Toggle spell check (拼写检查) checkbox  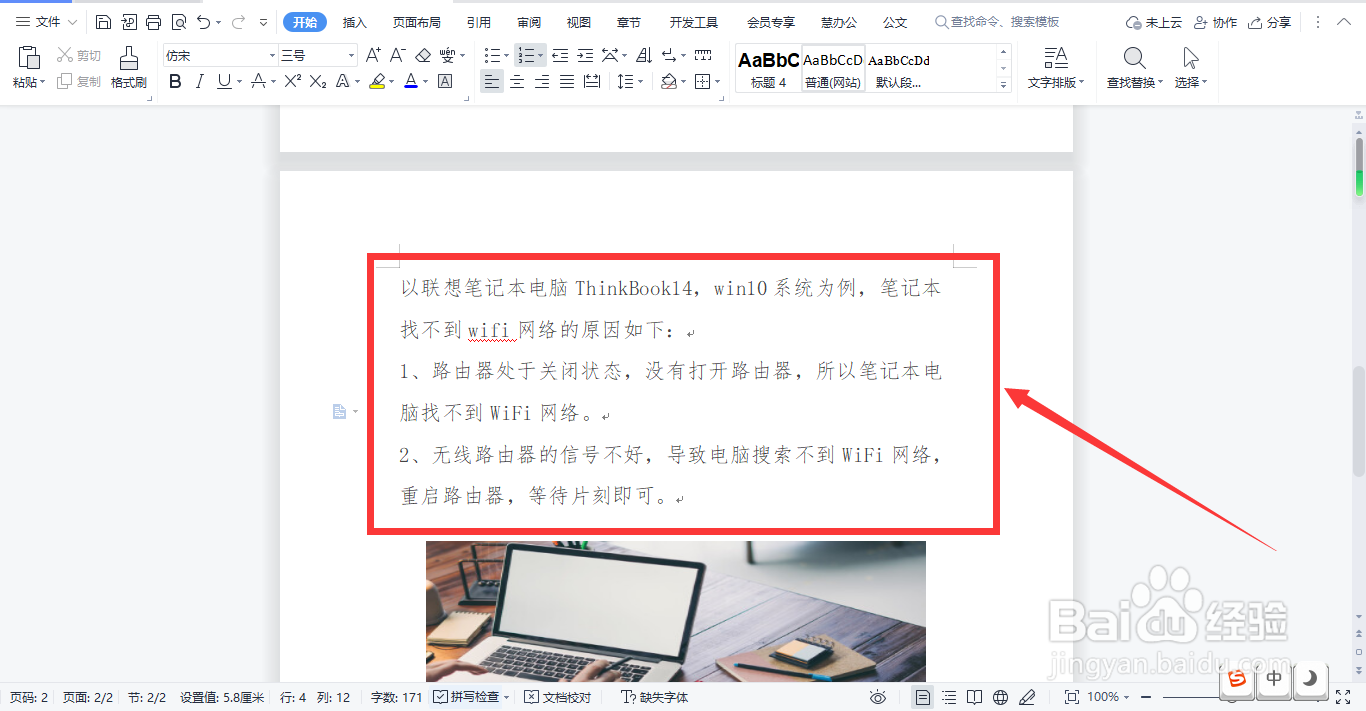466,697
